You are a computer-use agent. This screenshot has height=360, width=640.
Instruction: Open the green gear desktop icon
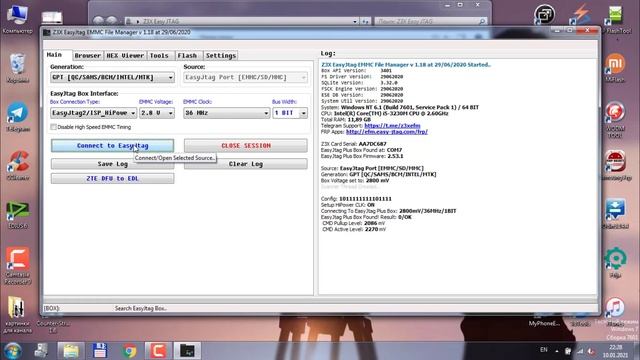click(616, 262)
